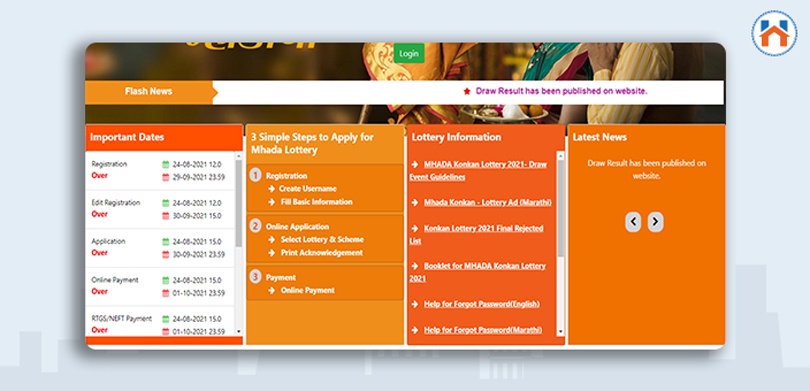Screen dimensions: 810x391
Task: Click the Important Dates scrollbar up arrow
Action: [x=238, y=155]
